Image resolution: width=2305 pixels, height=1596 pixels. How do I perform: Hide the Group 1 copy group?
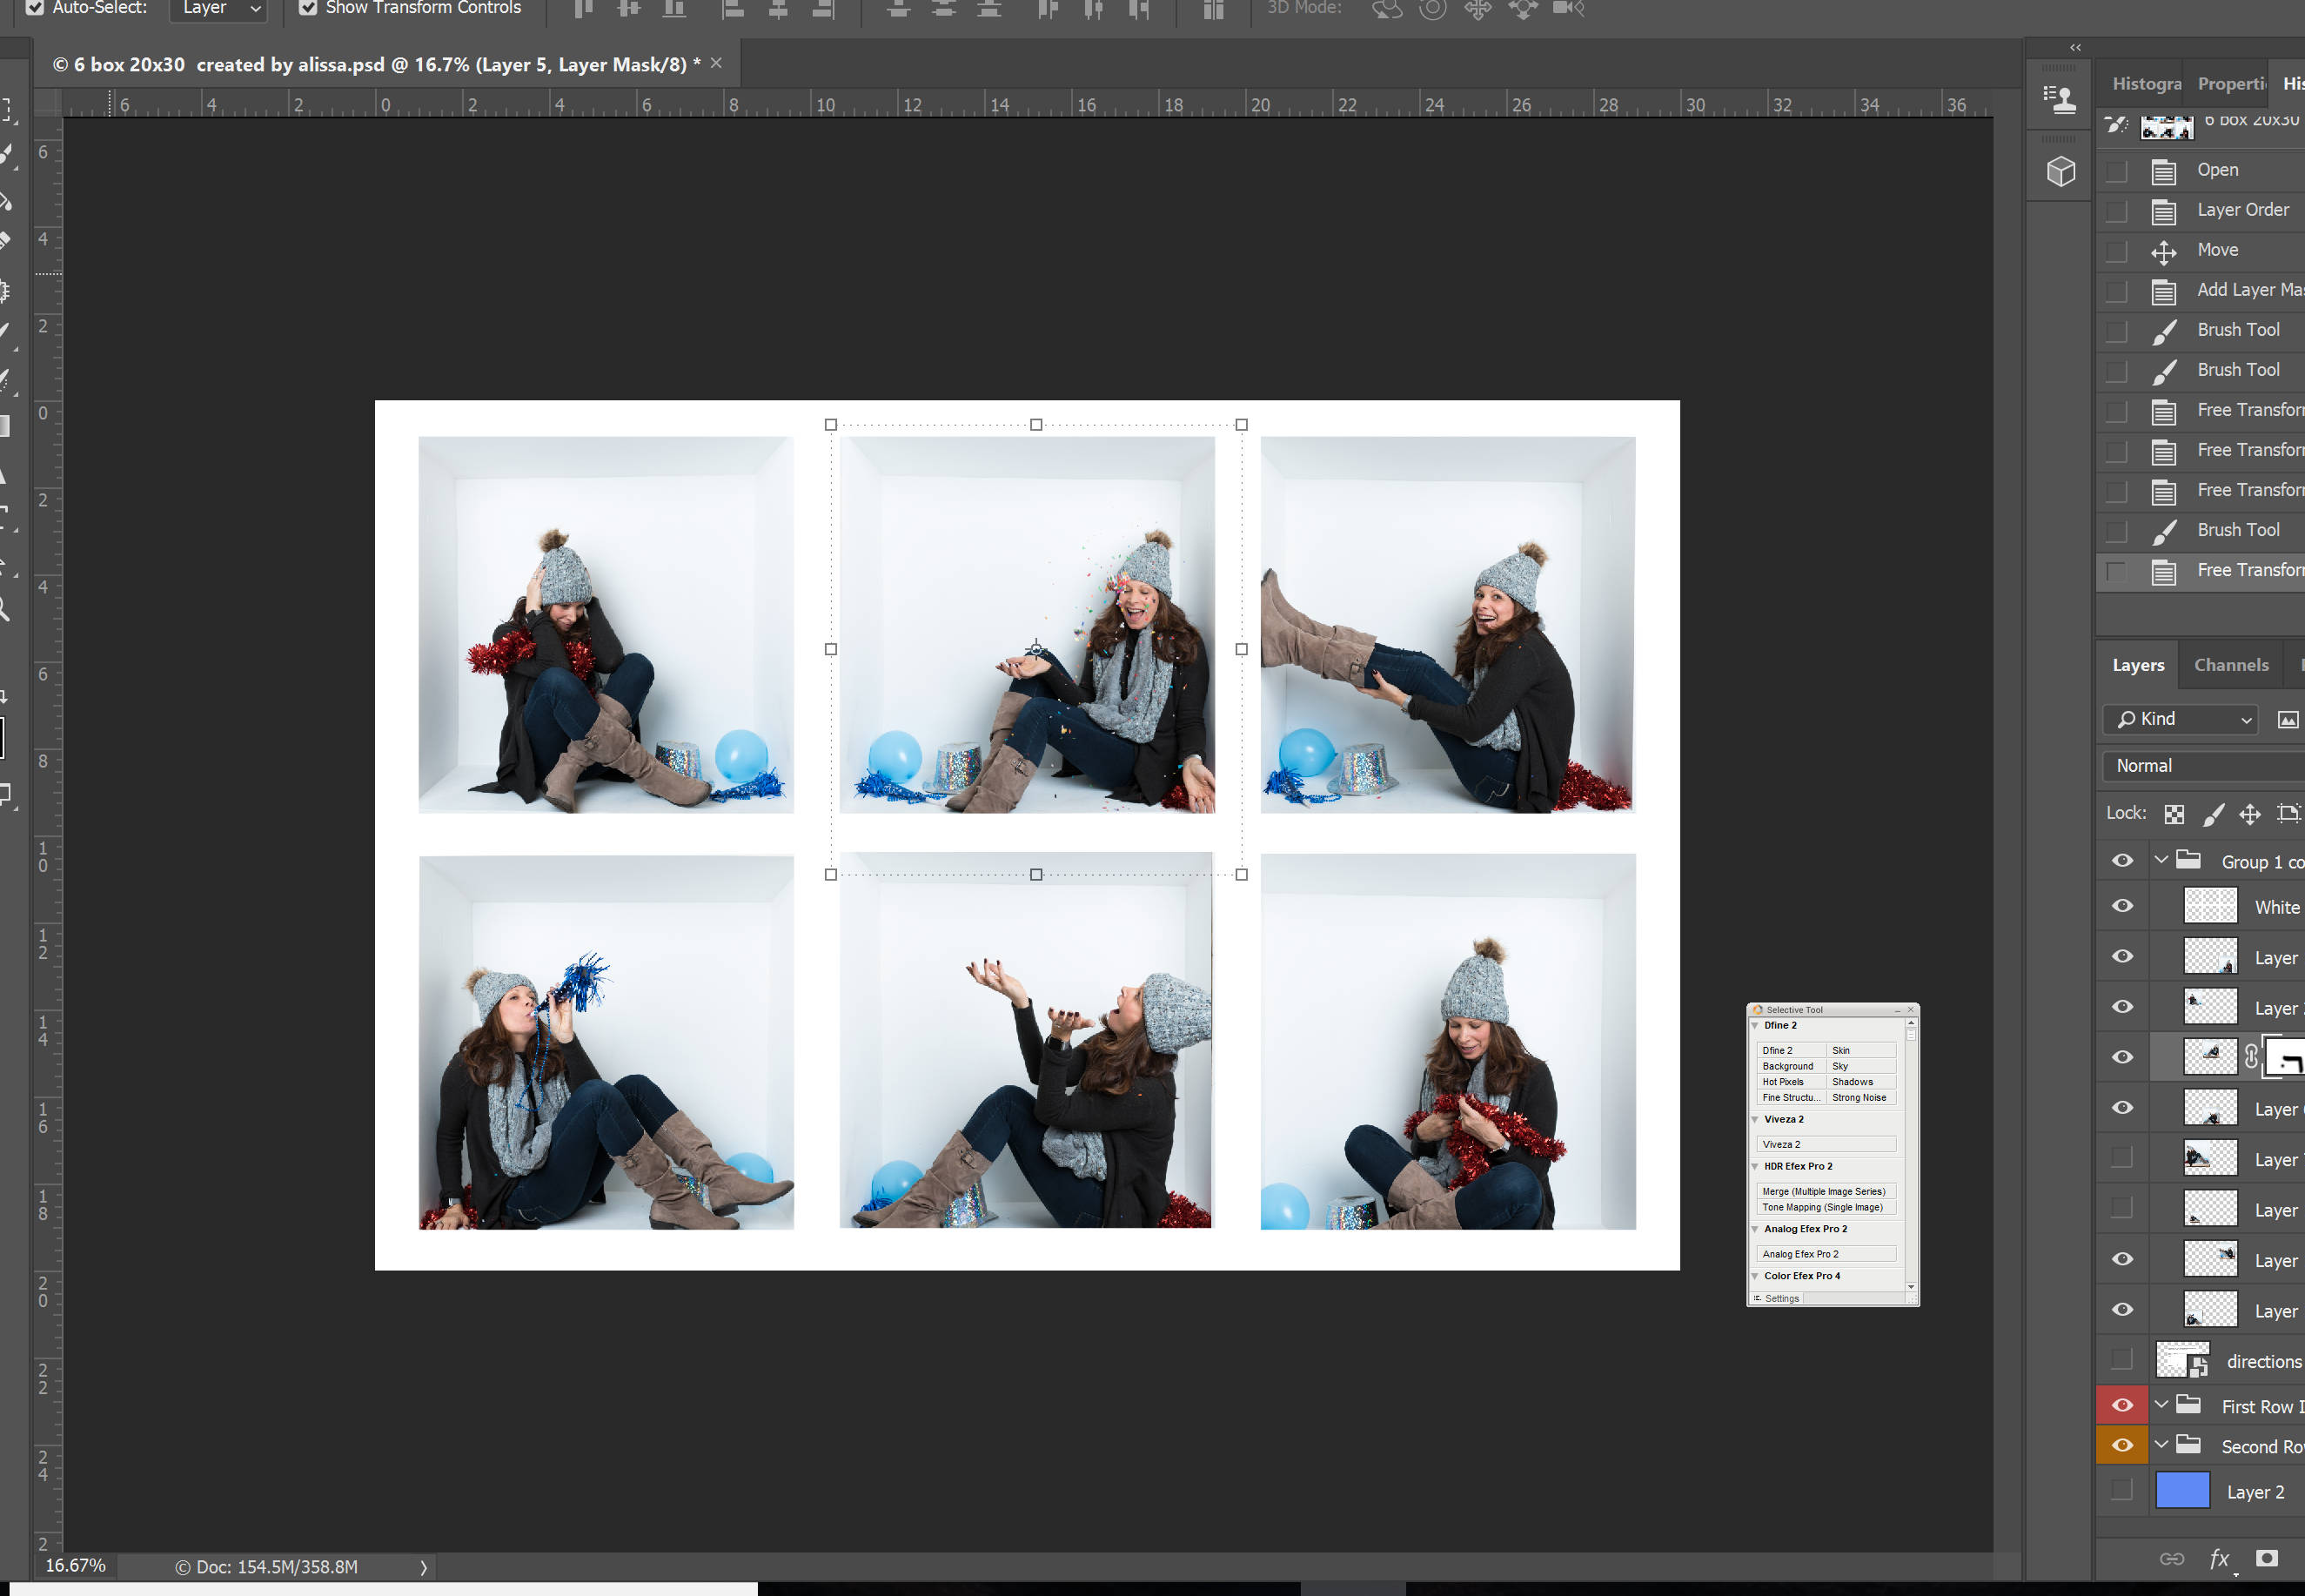(x=2122, y=861)
